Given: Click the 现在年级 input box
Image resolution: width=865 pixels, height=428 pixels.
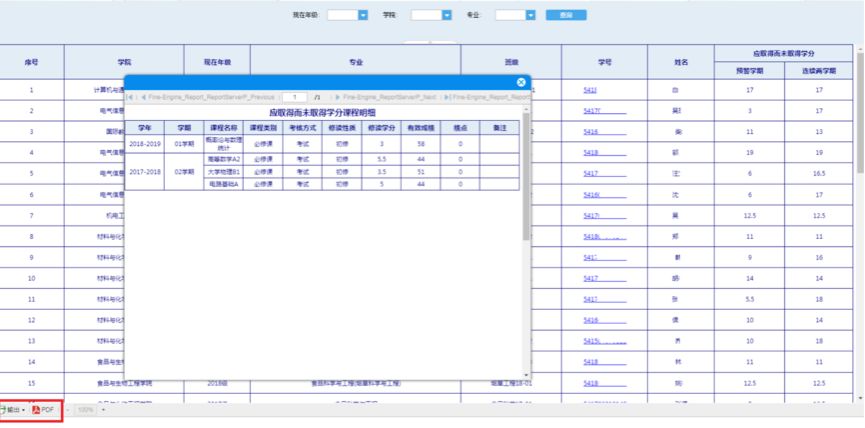Looking at the screenshot, I should (343, 15).
